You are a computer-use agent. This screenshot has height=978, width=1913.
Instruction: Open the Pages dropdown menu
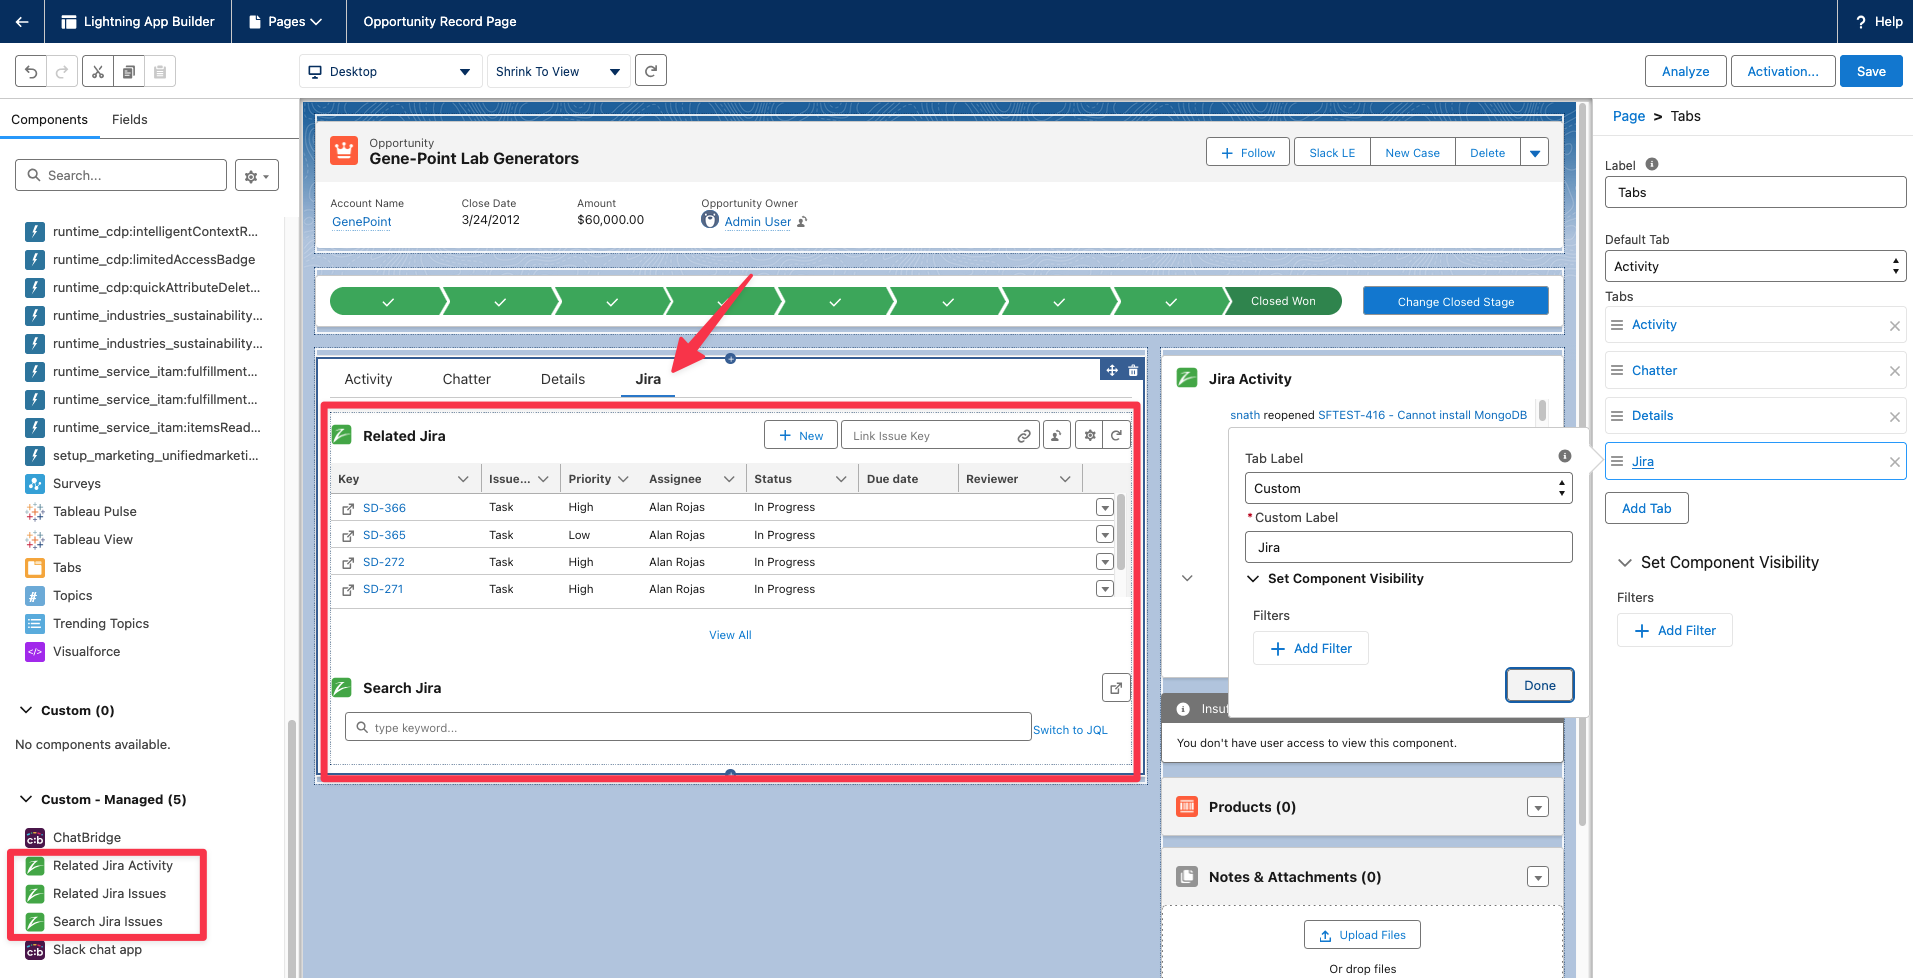point(286,21)
